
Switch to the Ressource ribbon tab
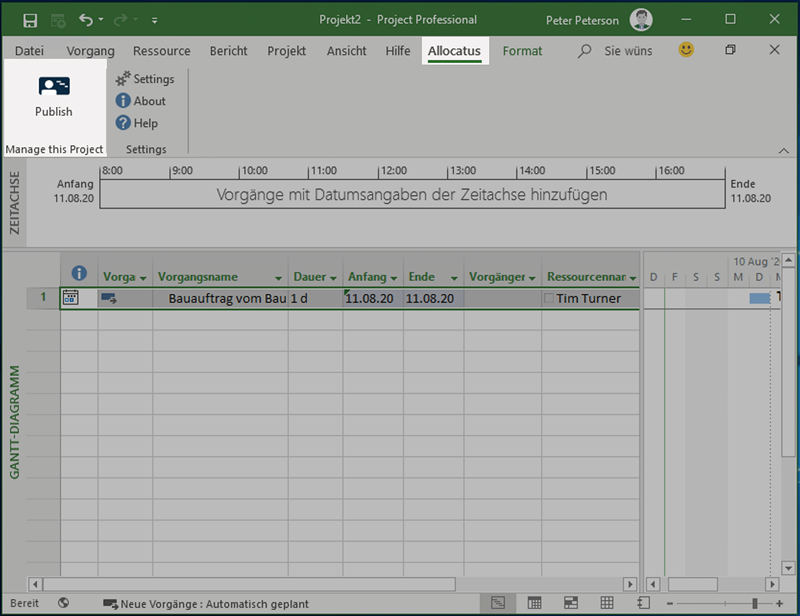coord(161,51)
